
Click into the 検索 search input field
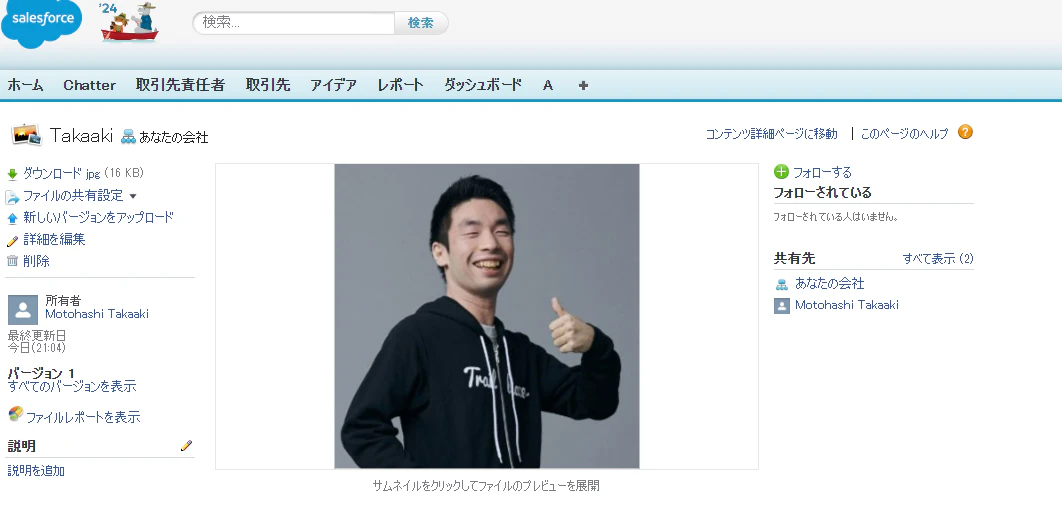[x=294, y=23]
